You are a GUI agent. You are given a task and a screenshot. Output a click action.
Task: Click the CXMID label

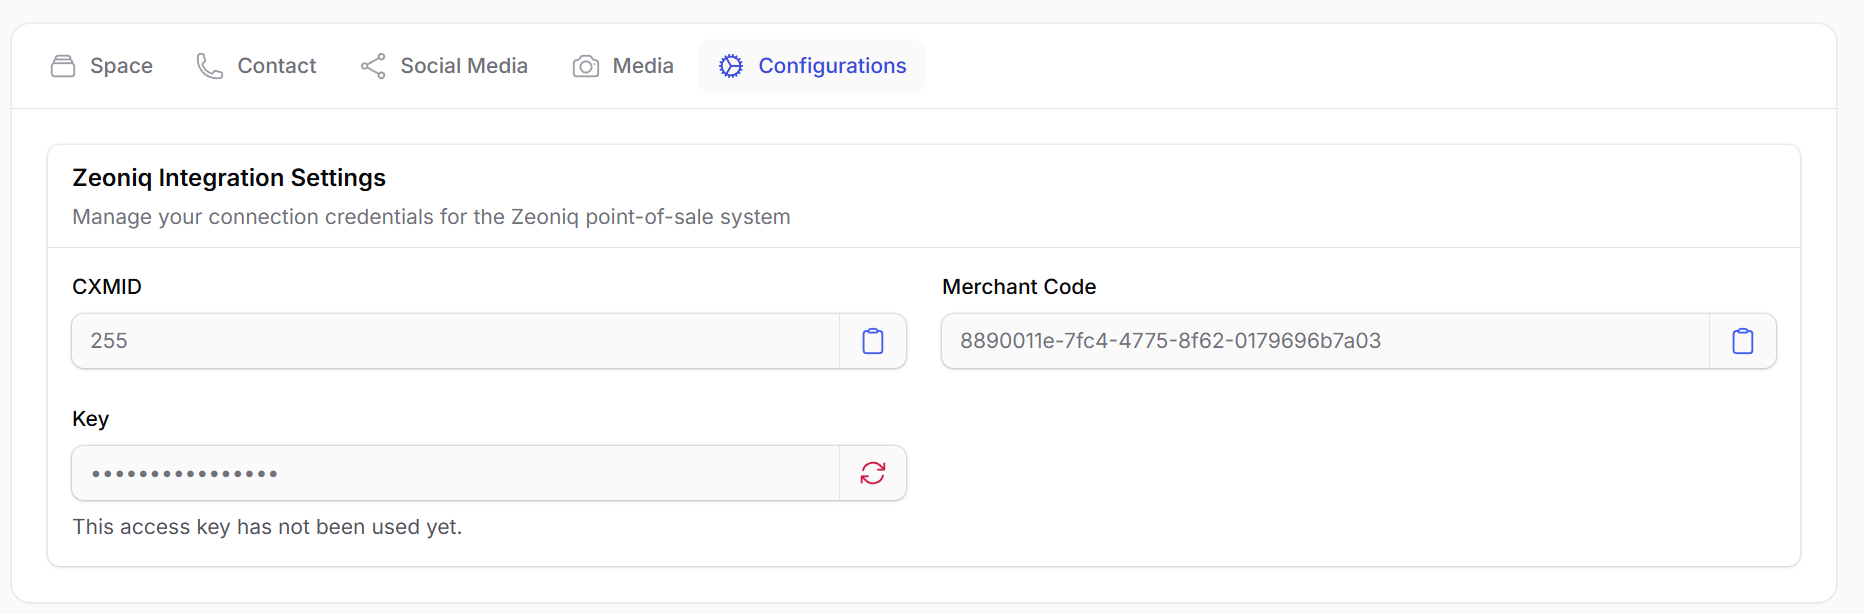[x=107, y=287]
